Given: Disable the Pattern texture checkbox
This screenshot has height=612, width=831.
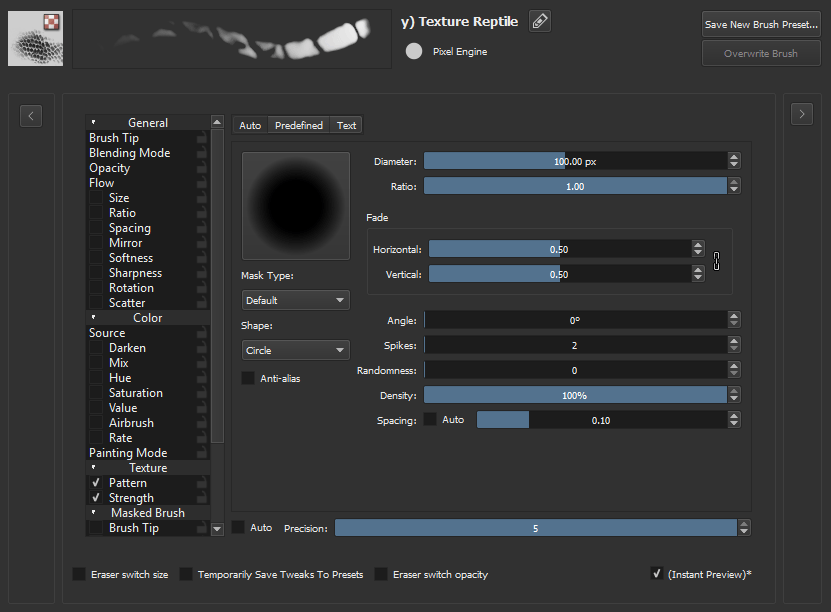Looking at the screenshot, I should pyautogui.click(x=96, y=482).
